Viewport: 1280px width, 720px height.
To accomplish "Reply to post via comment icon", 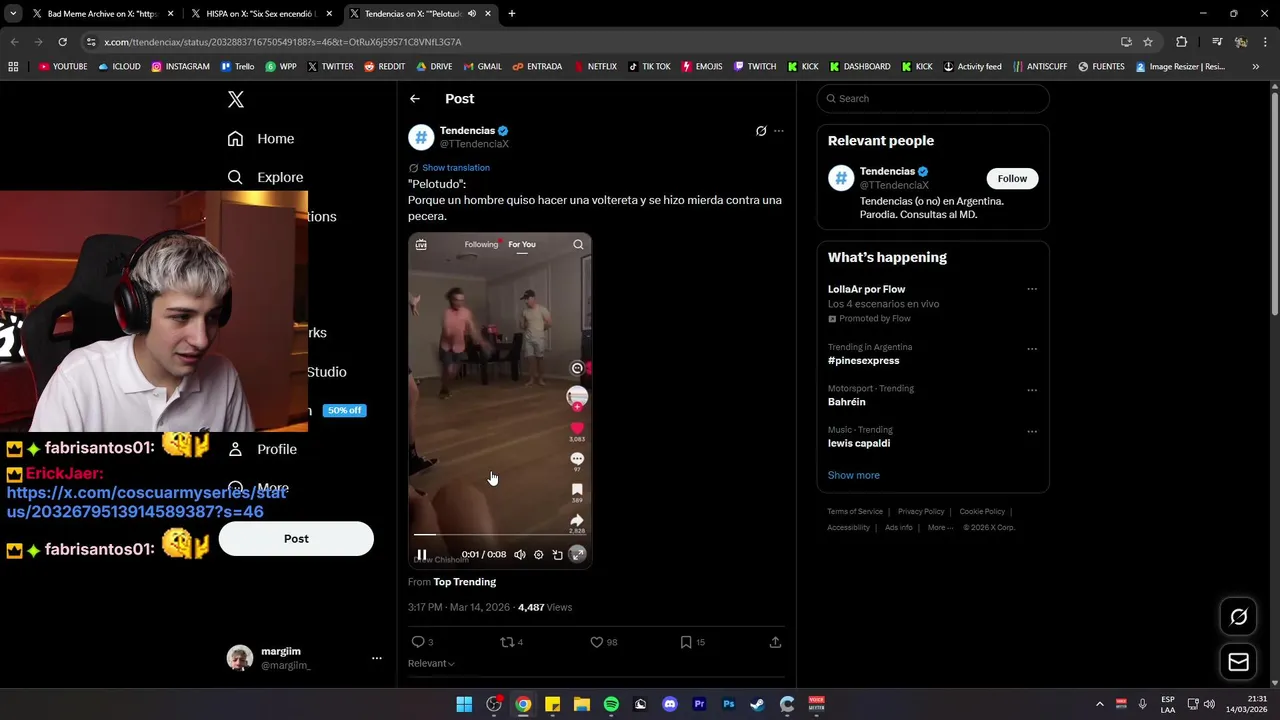I will click(418, 642).
